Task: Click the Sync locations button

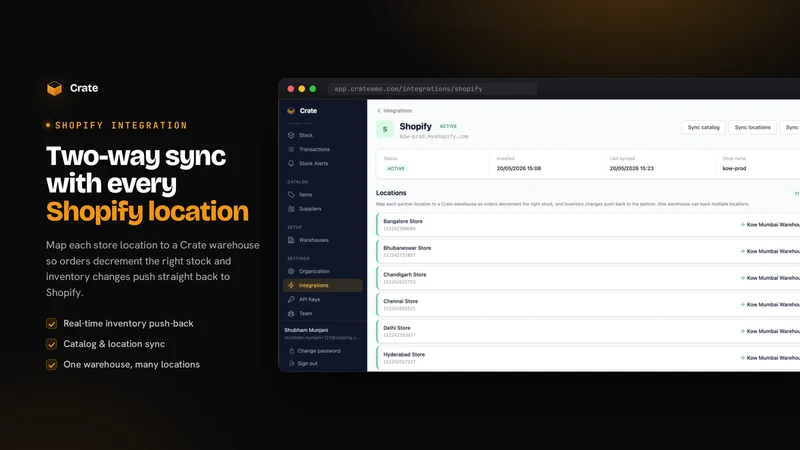Action: [753, 128]
